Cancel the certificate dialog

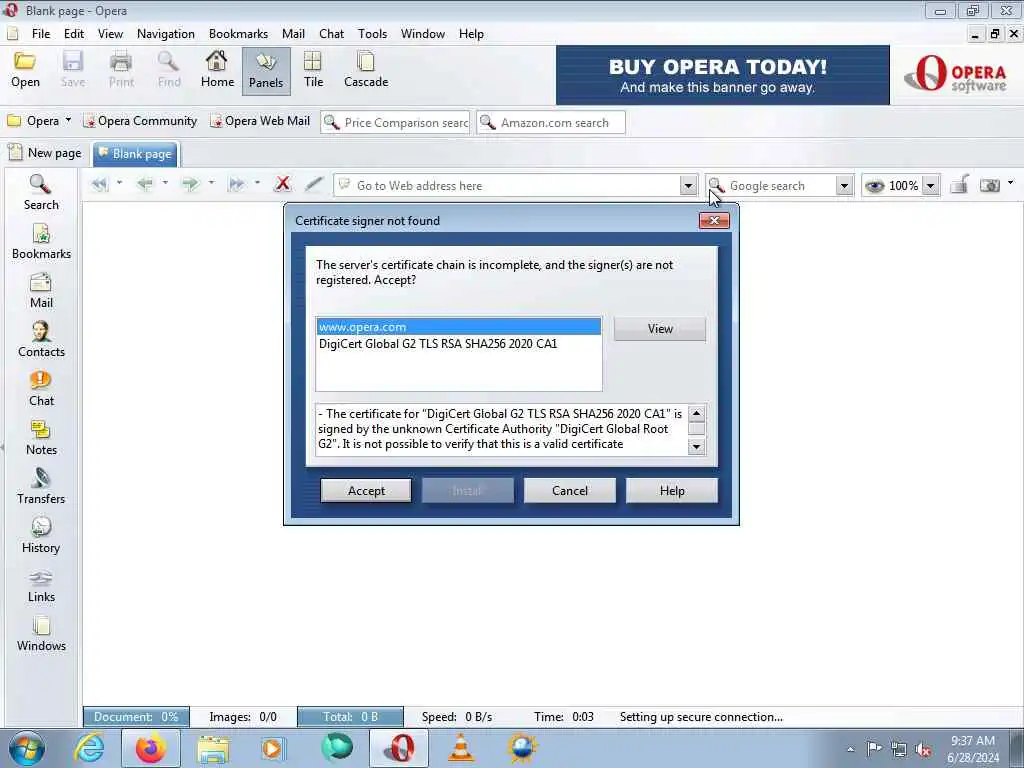pyautogui.click(x=569, y=490)
